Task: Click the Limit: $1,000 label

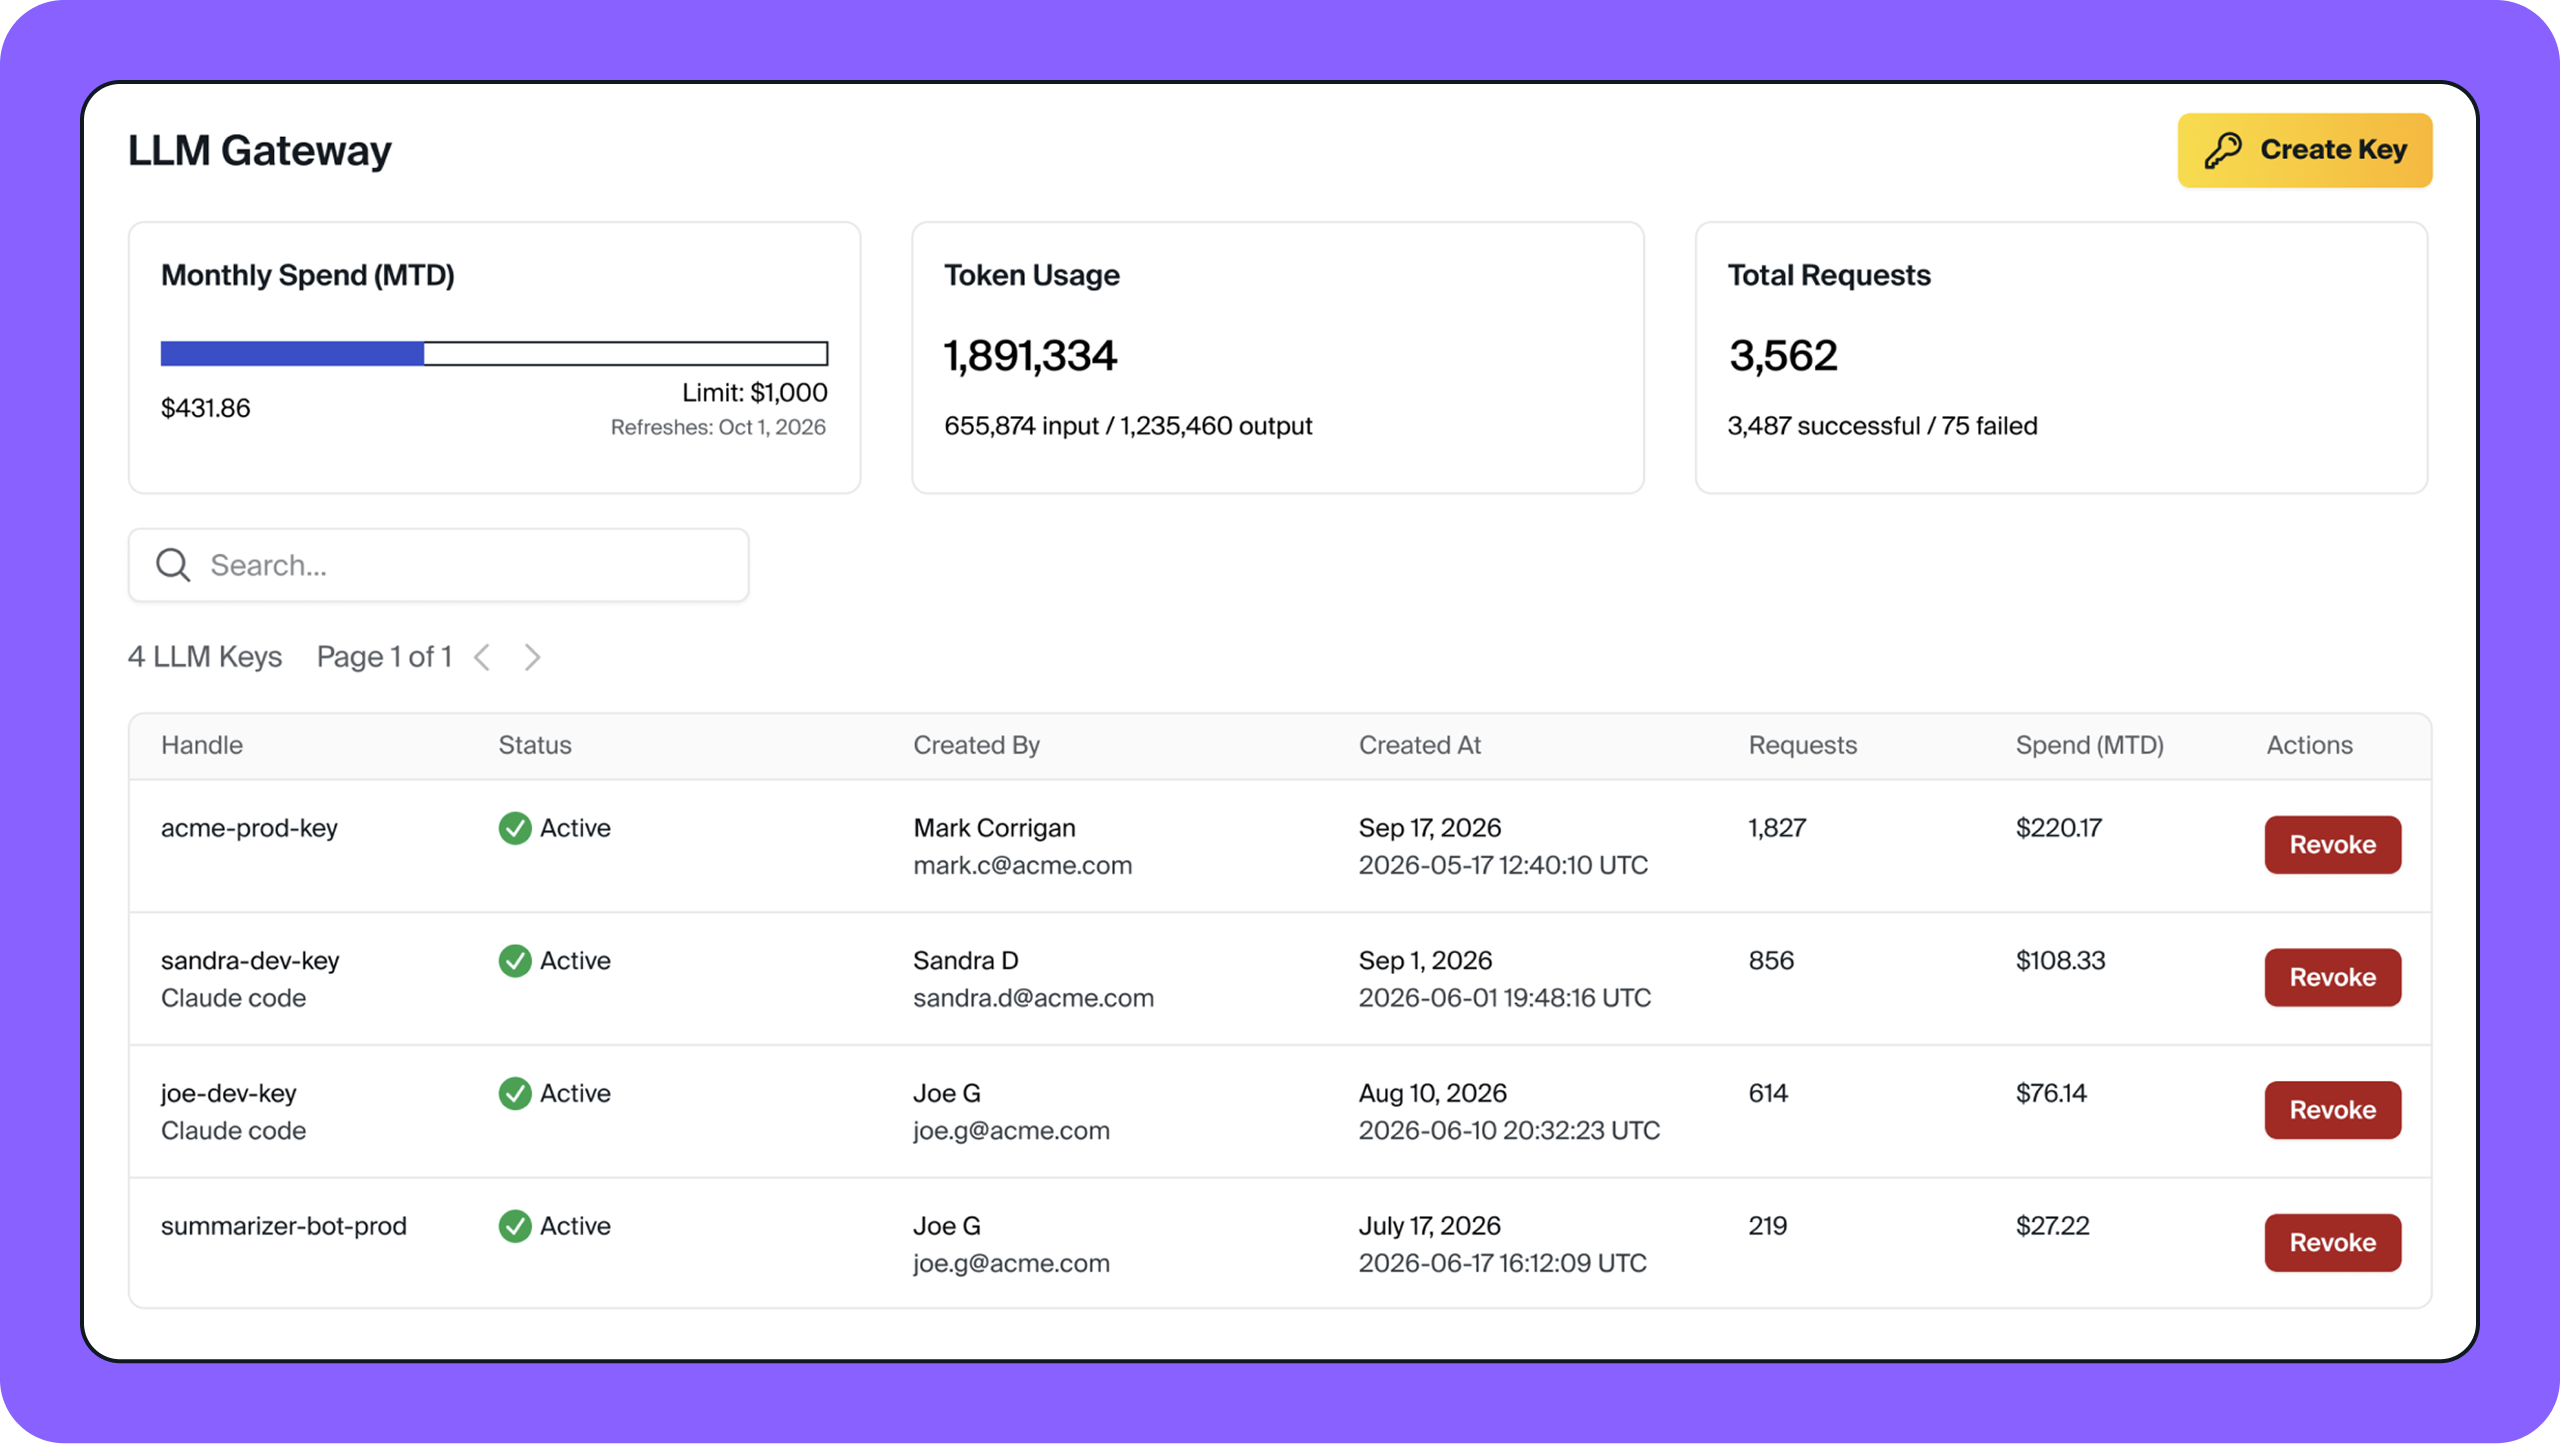Action: pyautogui.click(x=754, y=393)
